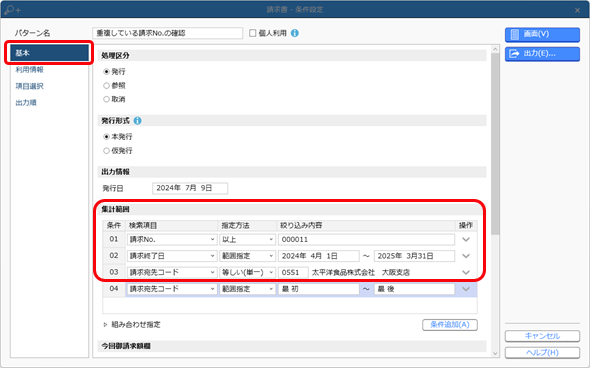Click the 今回御請求額欄 section header
Viewport: 590px width, 368px height.
point(292,346)
